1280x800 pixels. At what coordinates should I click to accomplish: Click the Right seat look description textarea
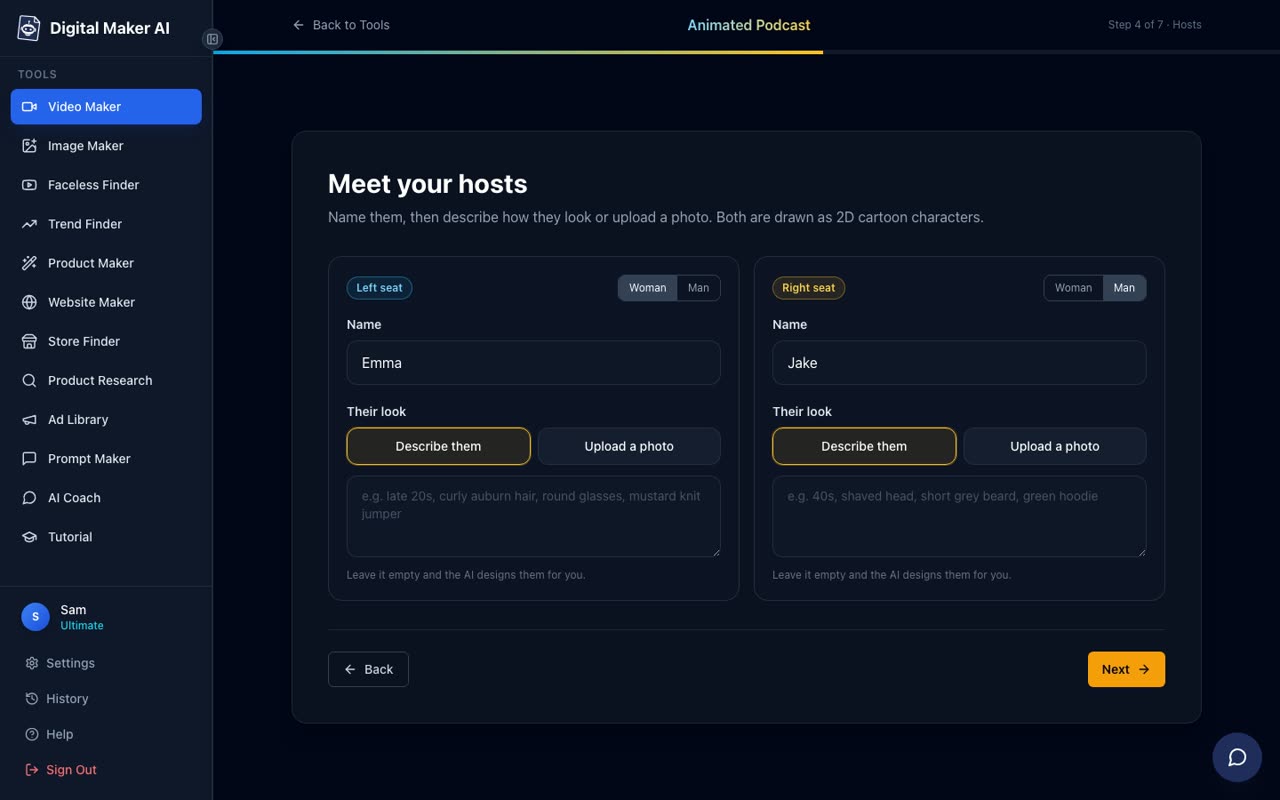click(960, 516)
